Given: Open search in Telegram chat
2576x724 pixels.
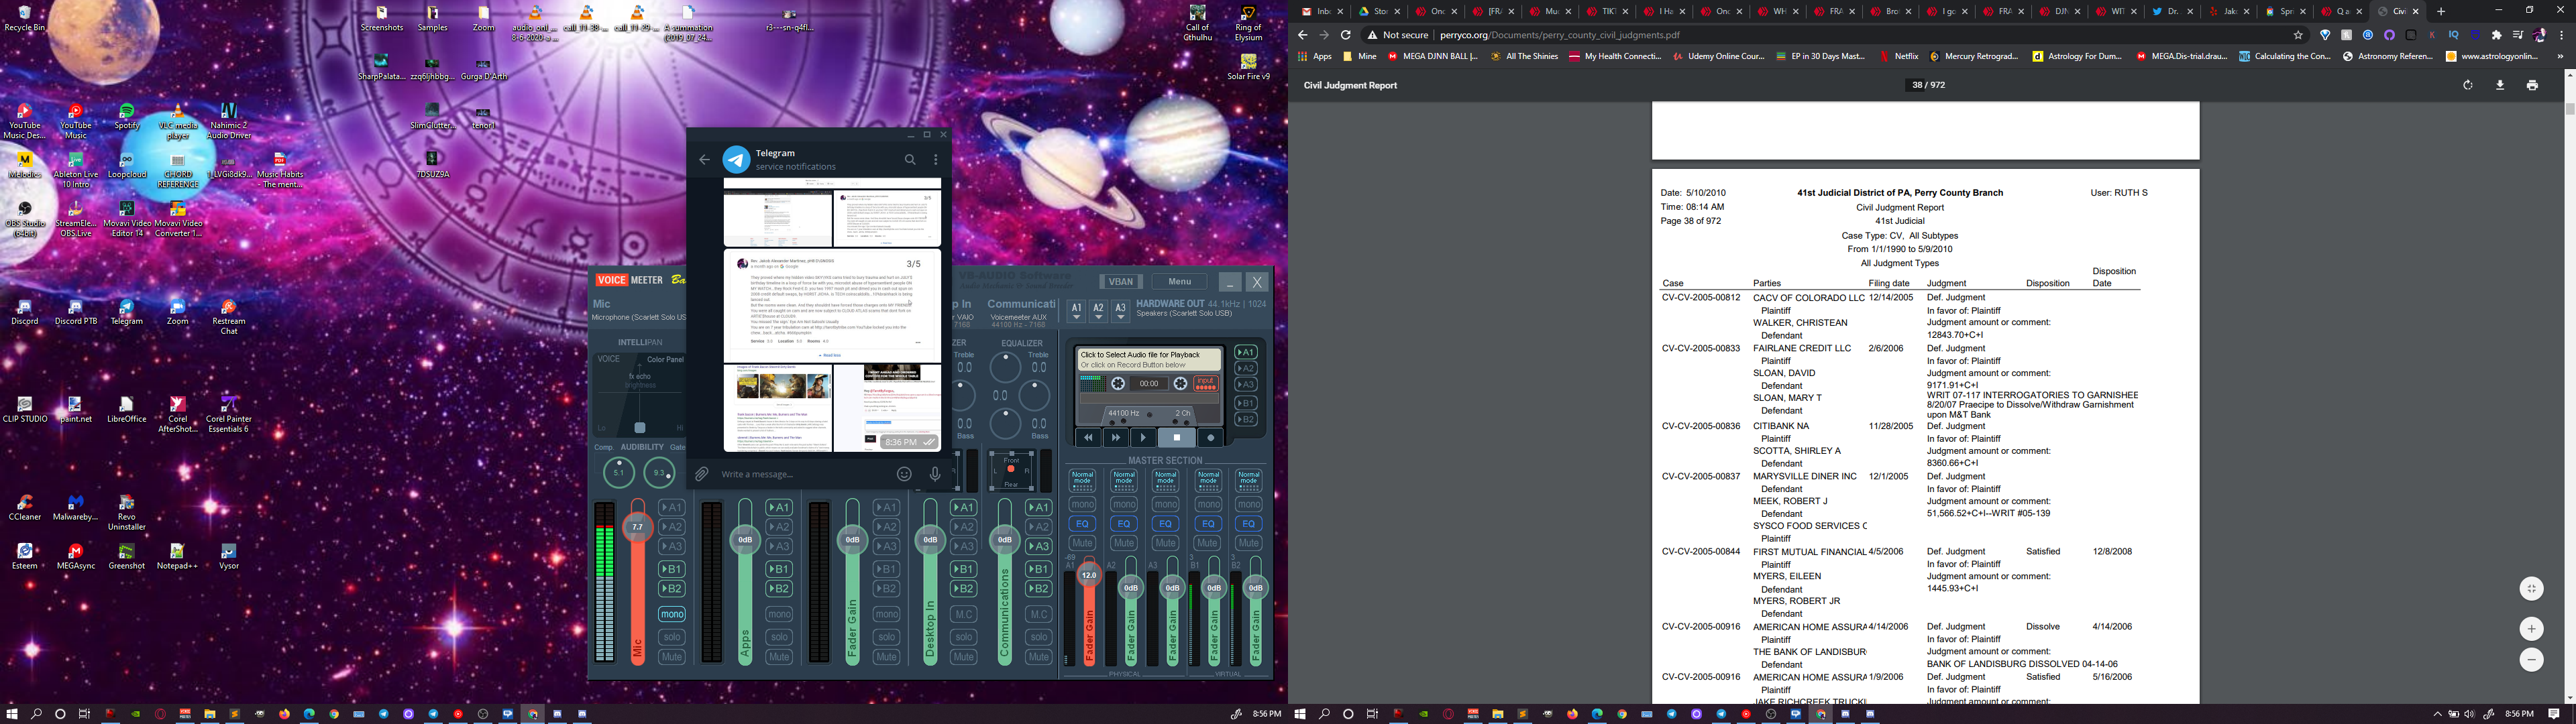Looking at the screenshot, I should click(x=910, y=159).
